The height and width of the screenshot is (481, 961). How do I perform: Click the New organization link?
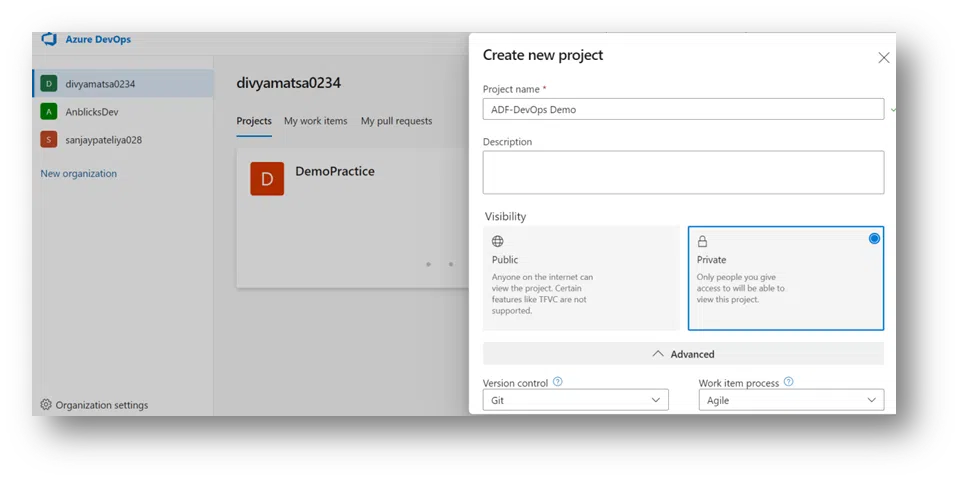tap(79, 174)
